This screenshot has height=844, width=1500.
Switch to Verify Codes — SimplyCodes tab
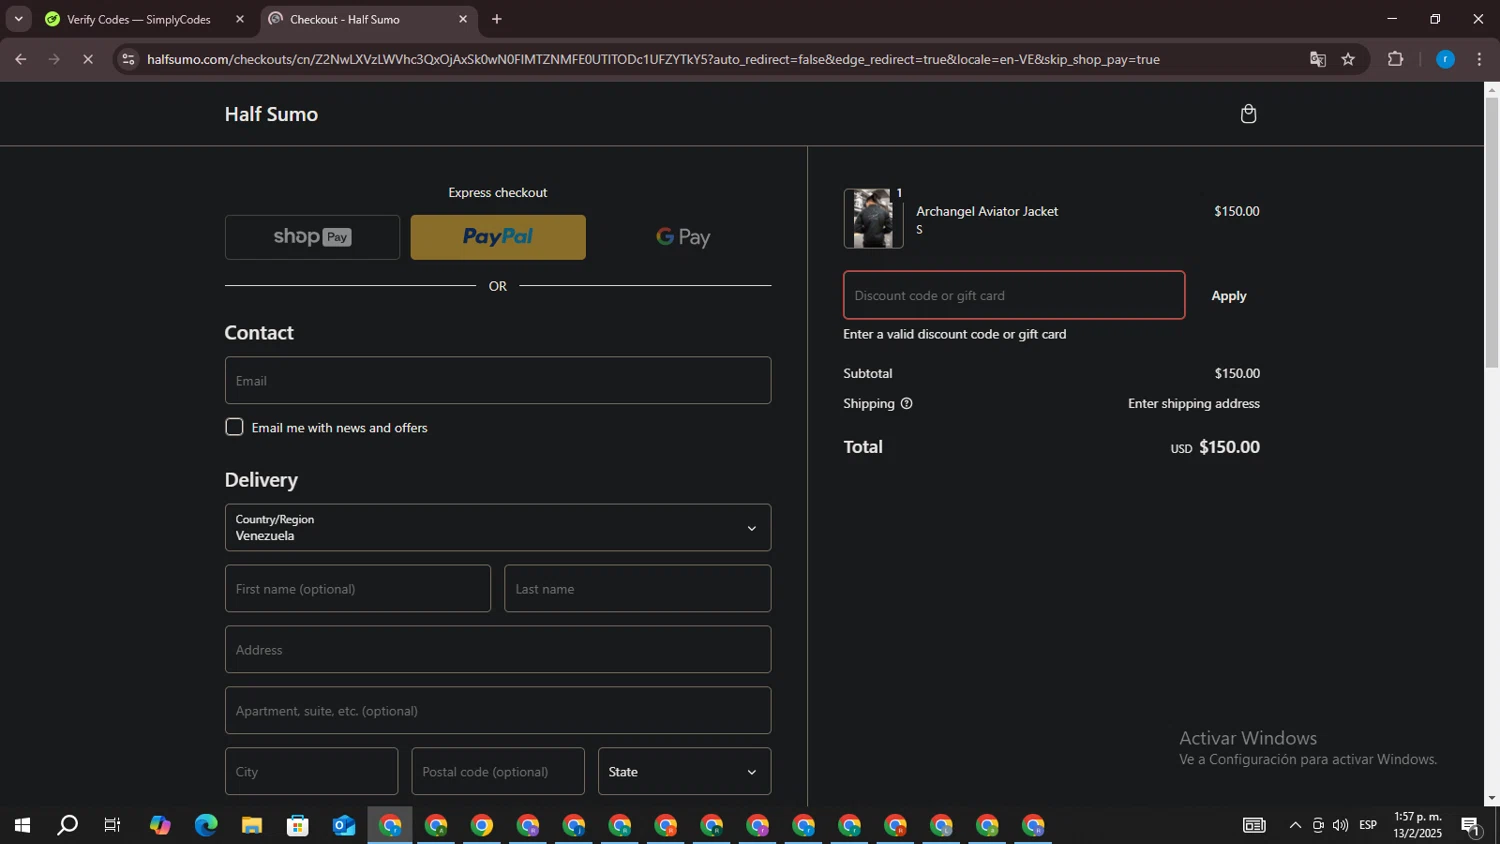pos(138,19)
